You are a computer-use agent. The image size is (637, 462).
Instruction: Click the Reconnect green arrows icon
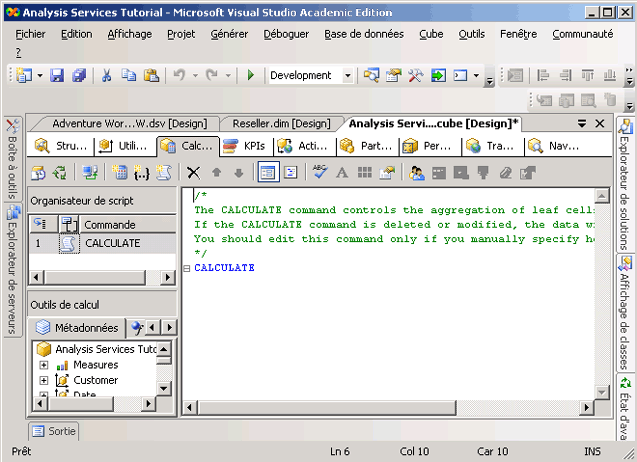pos(60,173)
